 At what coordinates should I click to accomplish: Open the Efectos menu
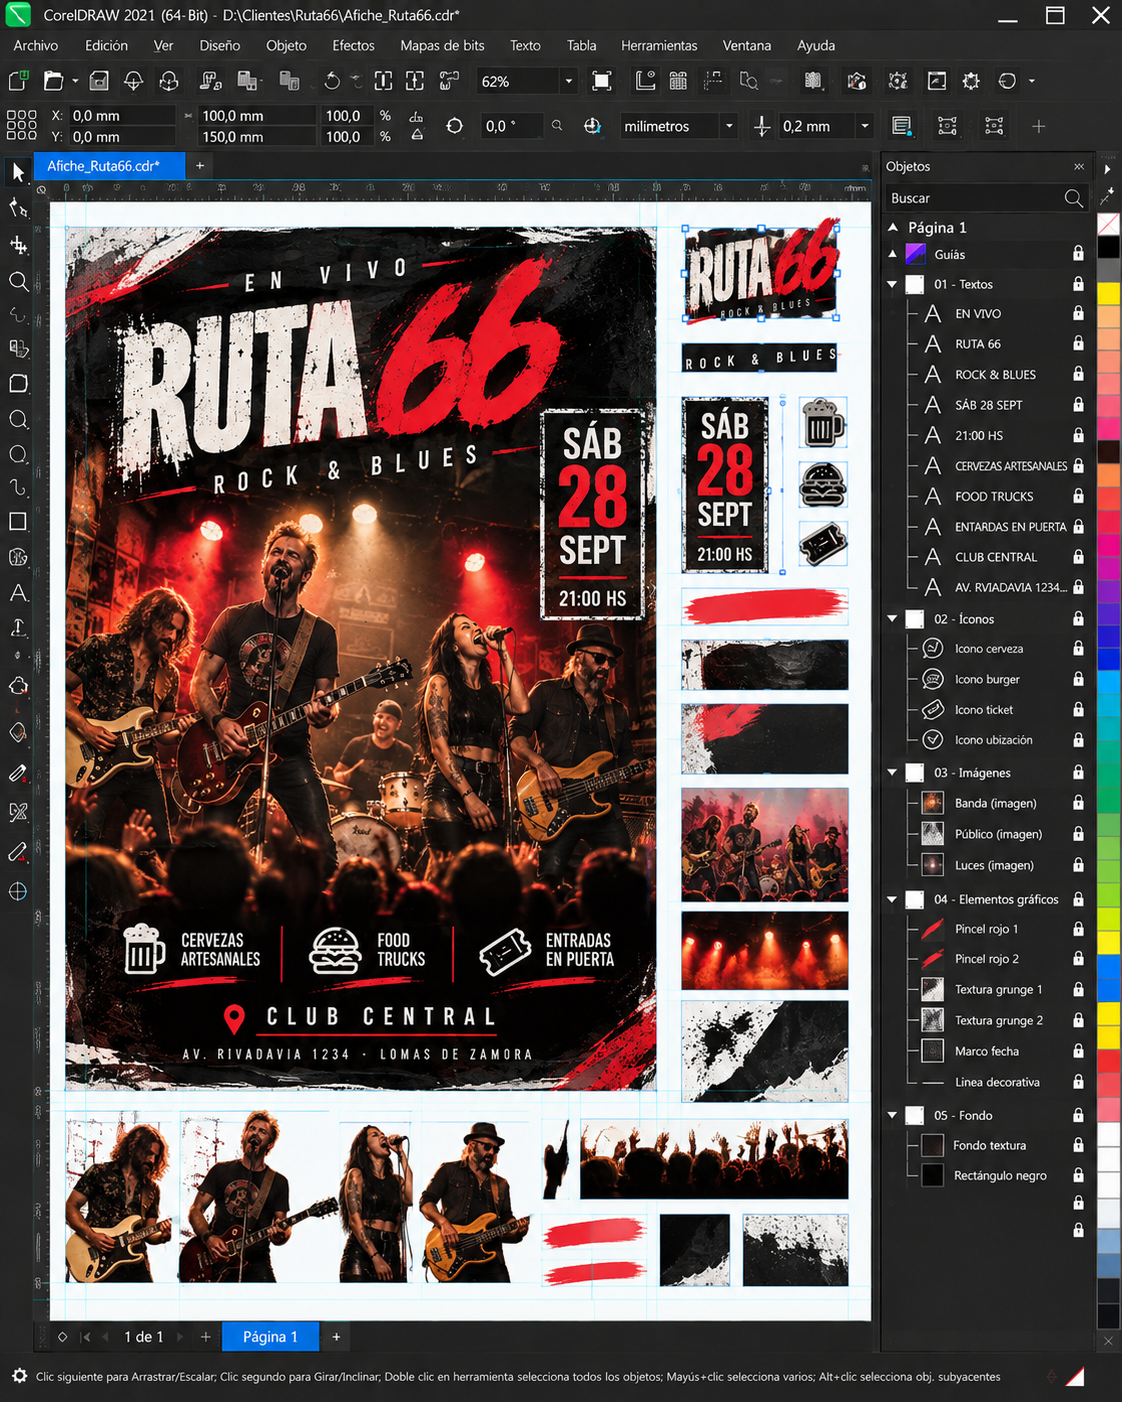(354, 45)
